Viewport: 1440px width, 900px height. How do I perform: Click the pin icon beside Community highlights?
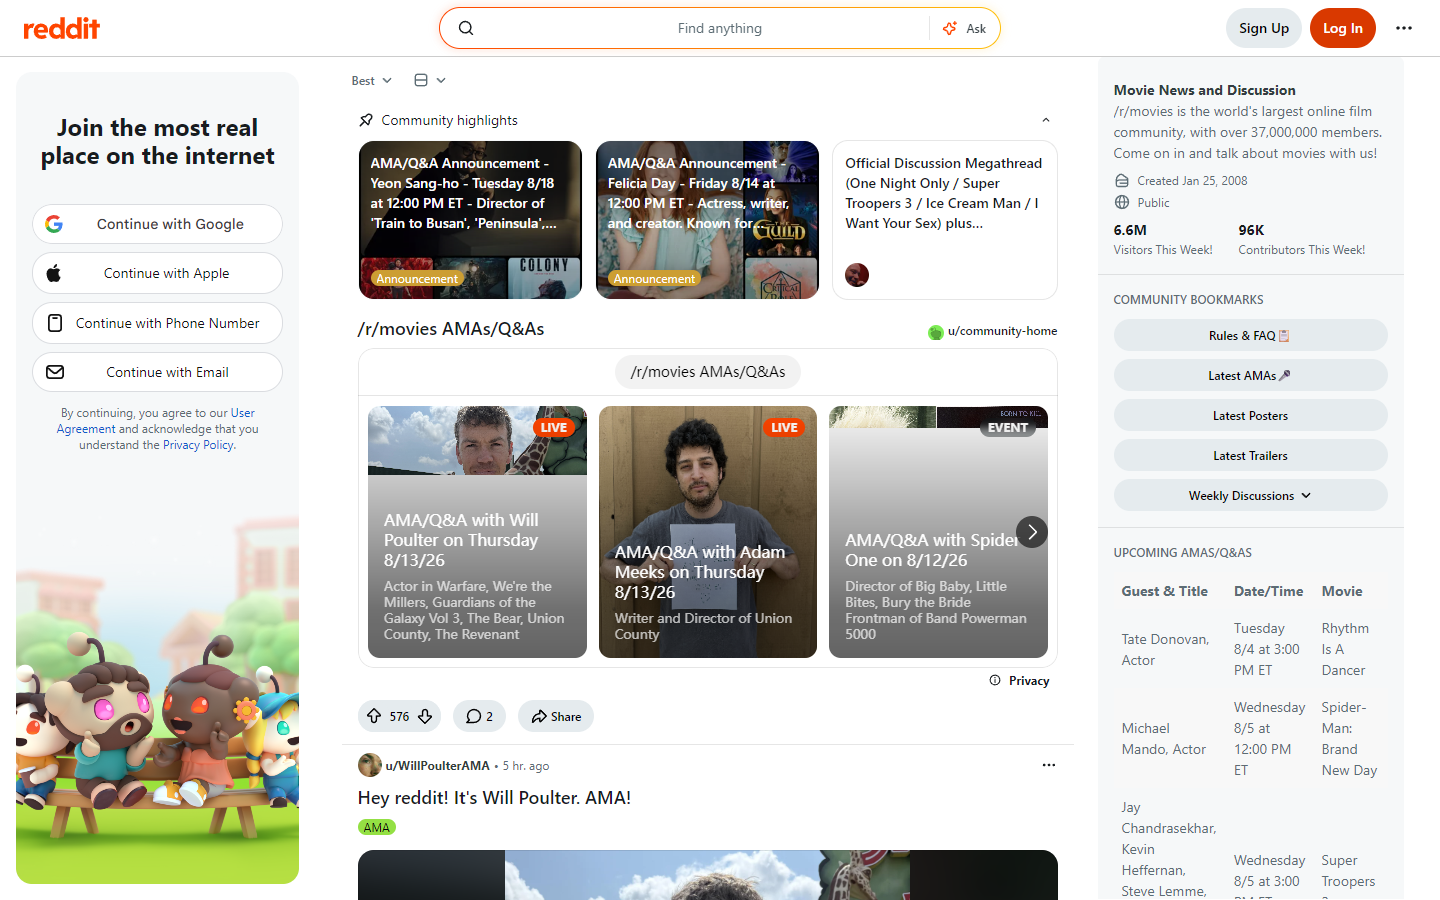(366, 120)
